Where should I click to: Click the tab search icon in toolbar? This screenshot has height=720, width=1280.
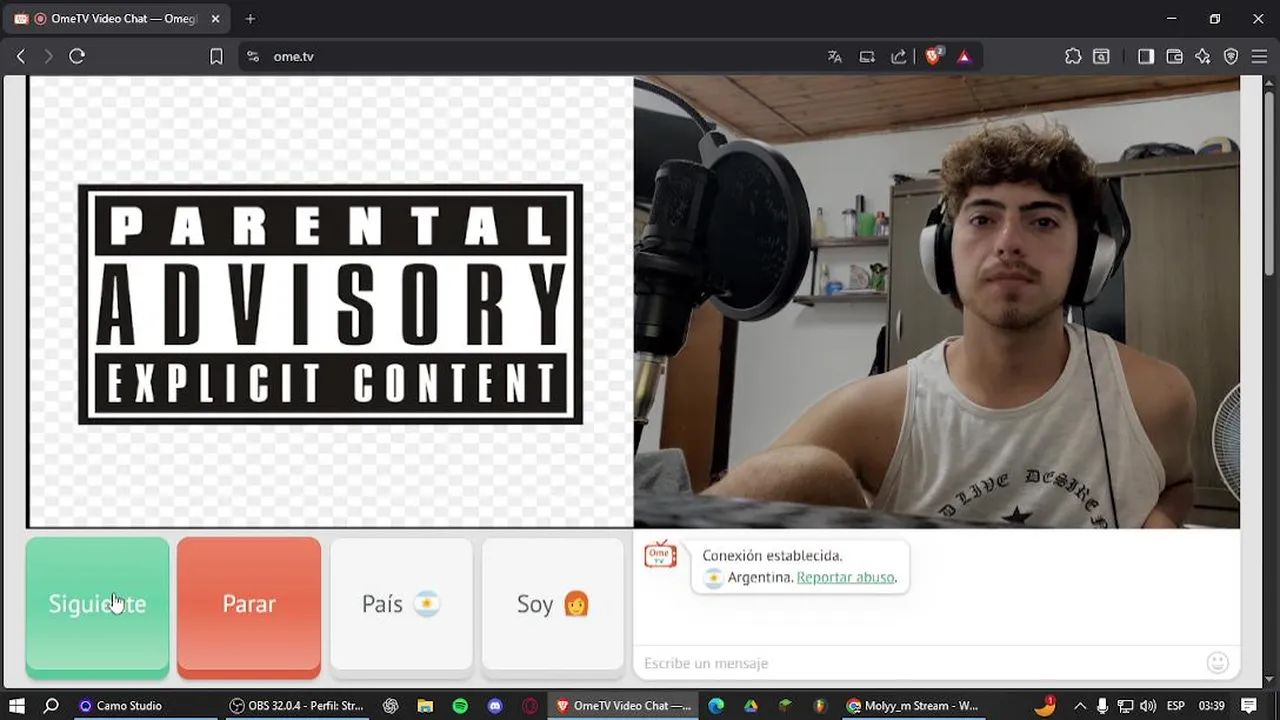coord(1101,57)
